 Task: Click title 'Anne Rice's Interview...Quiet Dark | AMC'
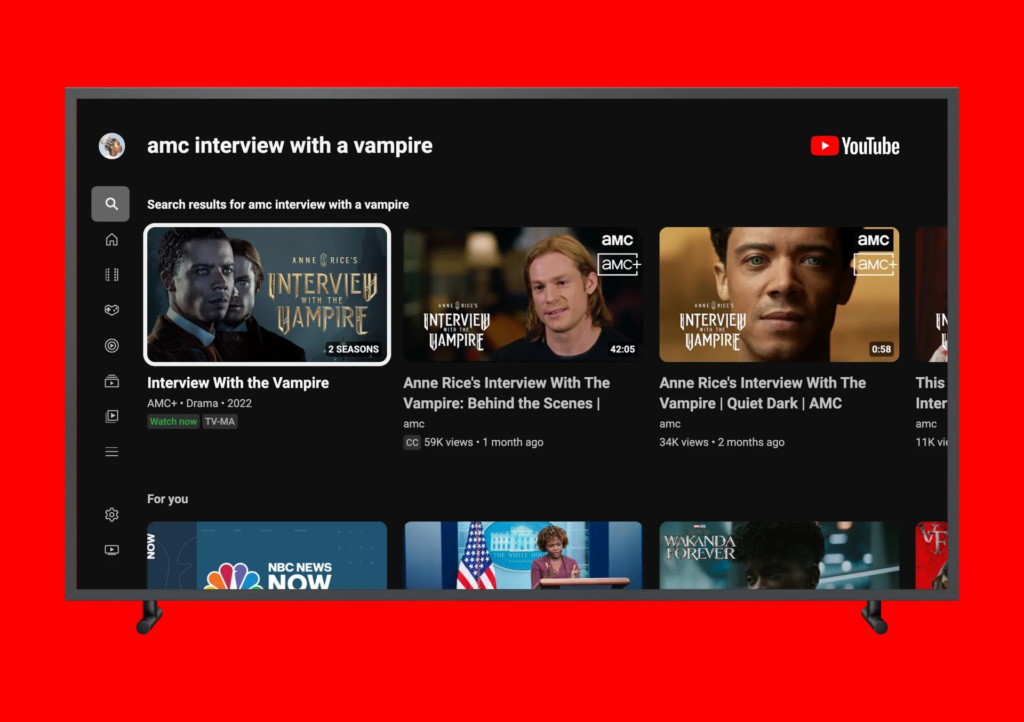762,393
